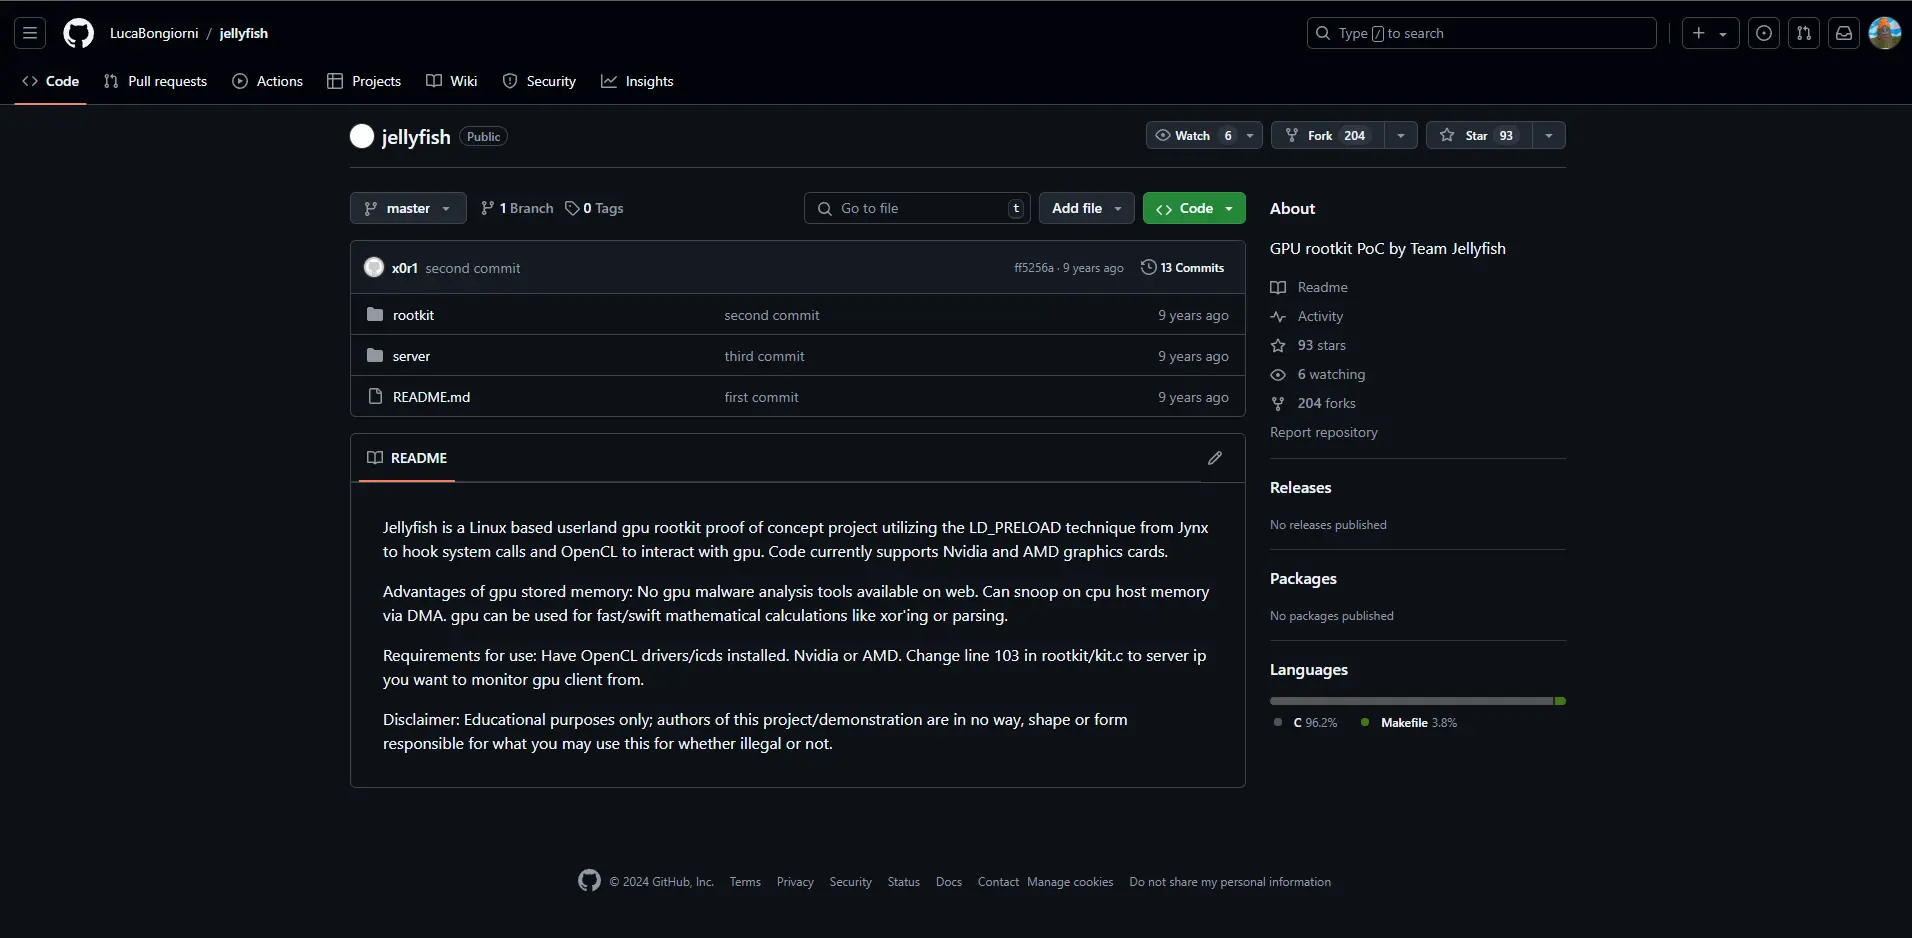View the 1 Branch link
Image resolution: width=1912 pixels, height=938 pixels.
click(517, 208)
